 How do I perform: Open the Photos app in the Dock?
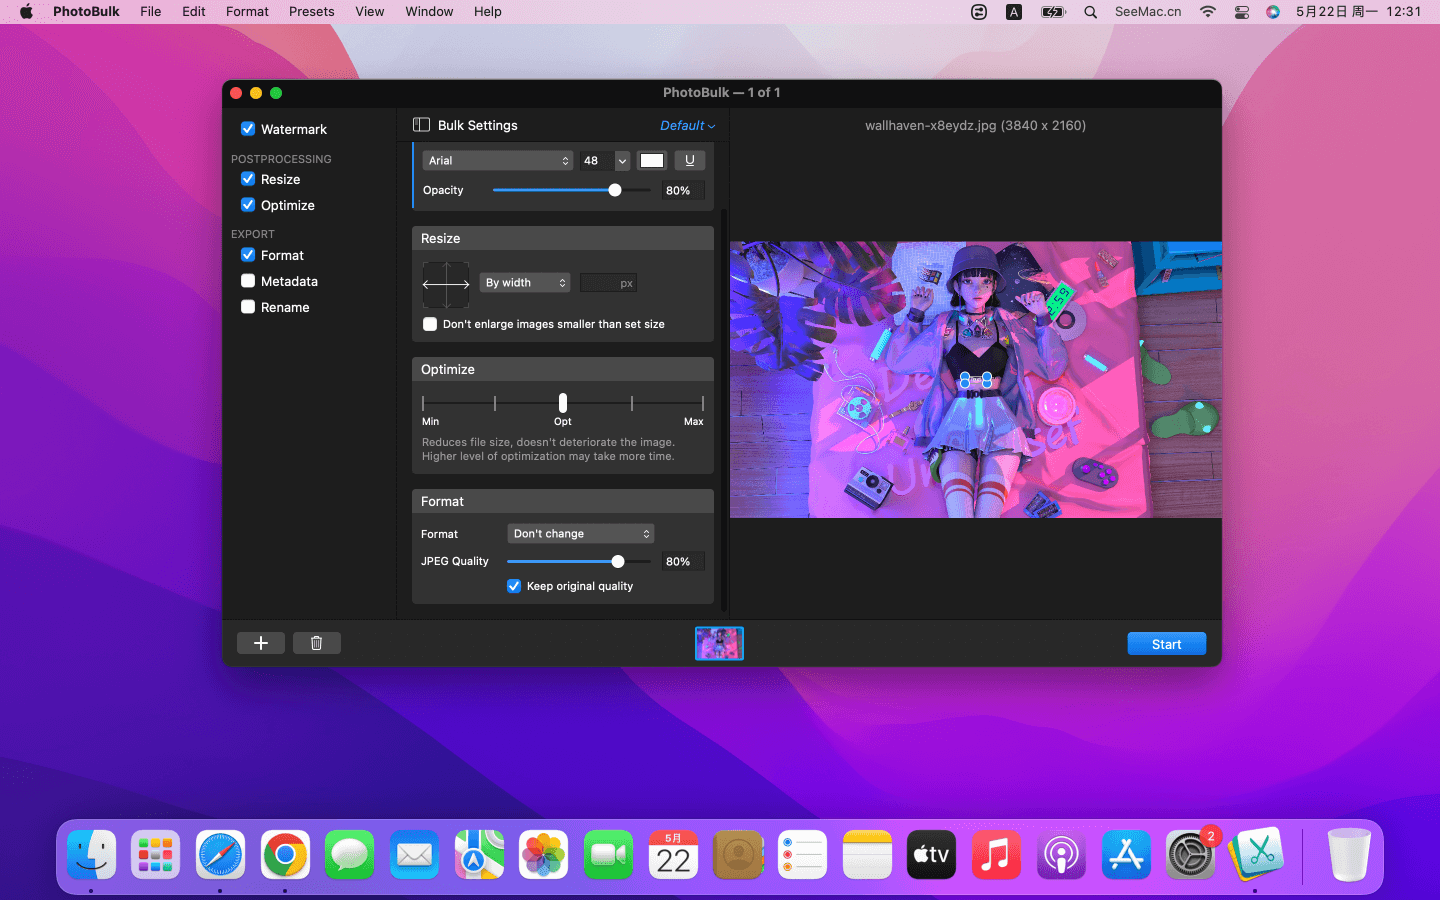tap(543, 855)
